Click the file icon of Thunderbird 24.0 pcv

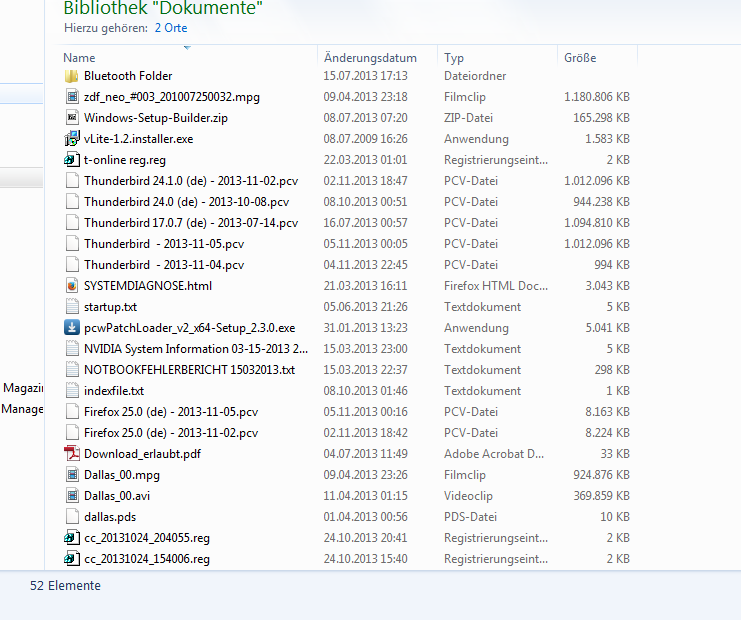click(72, 202)
